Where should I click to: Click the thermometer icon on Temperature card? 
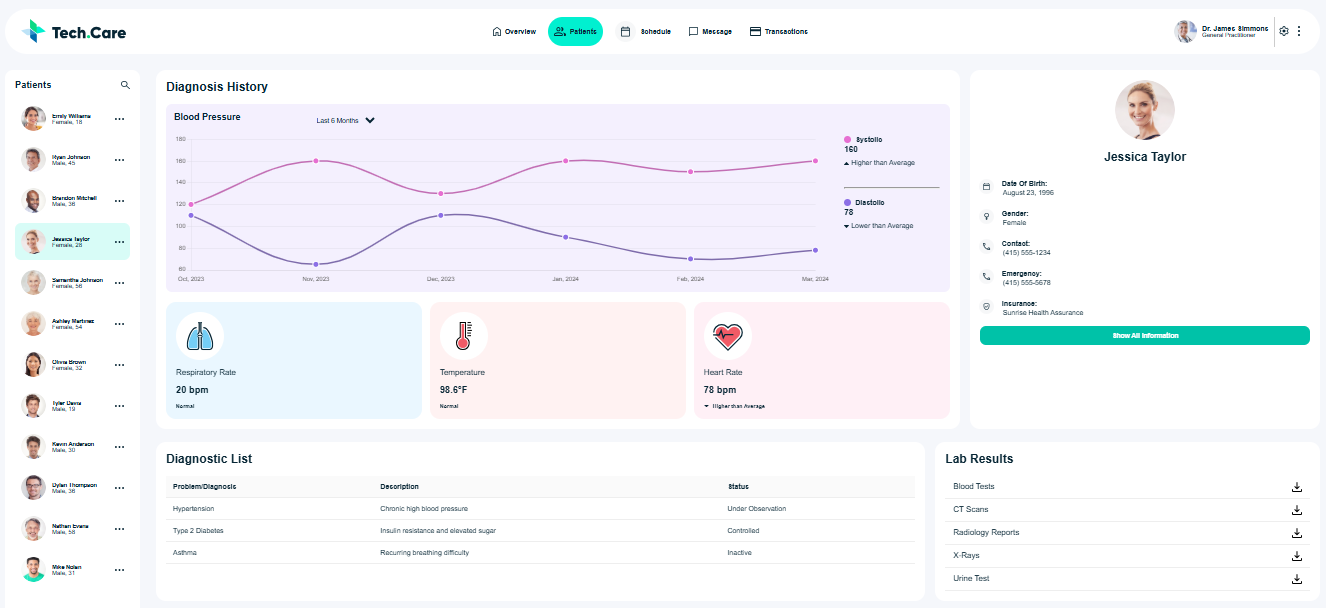(x=463, y=337)
